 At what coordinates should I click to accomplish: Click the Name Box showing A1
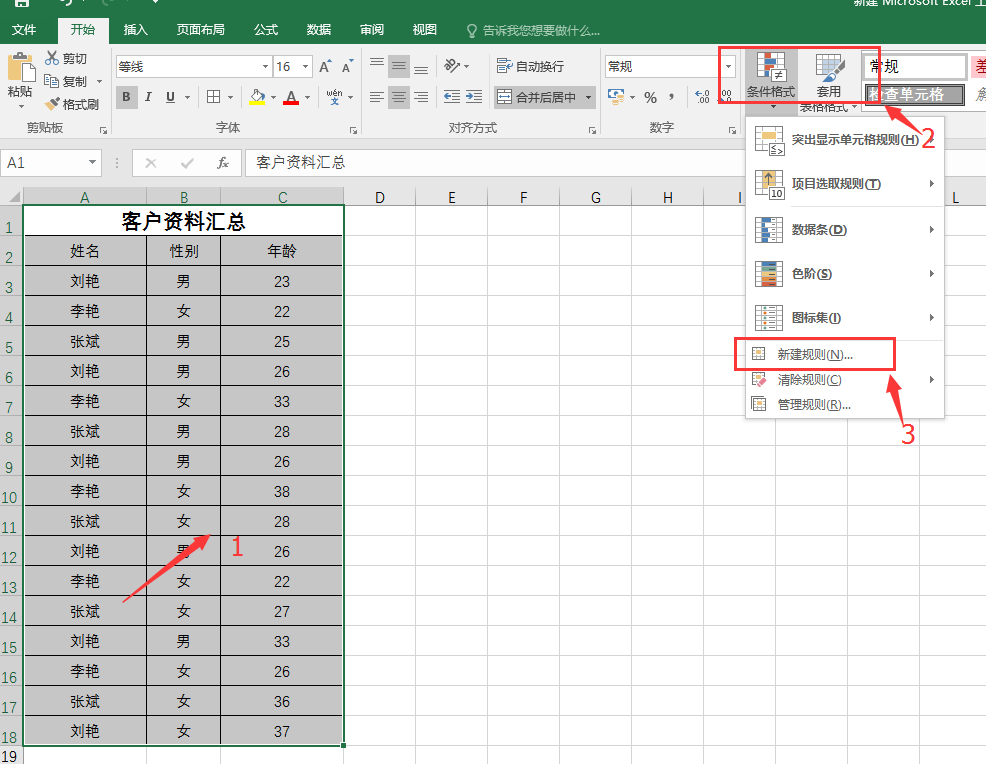[x=44, y=163]
